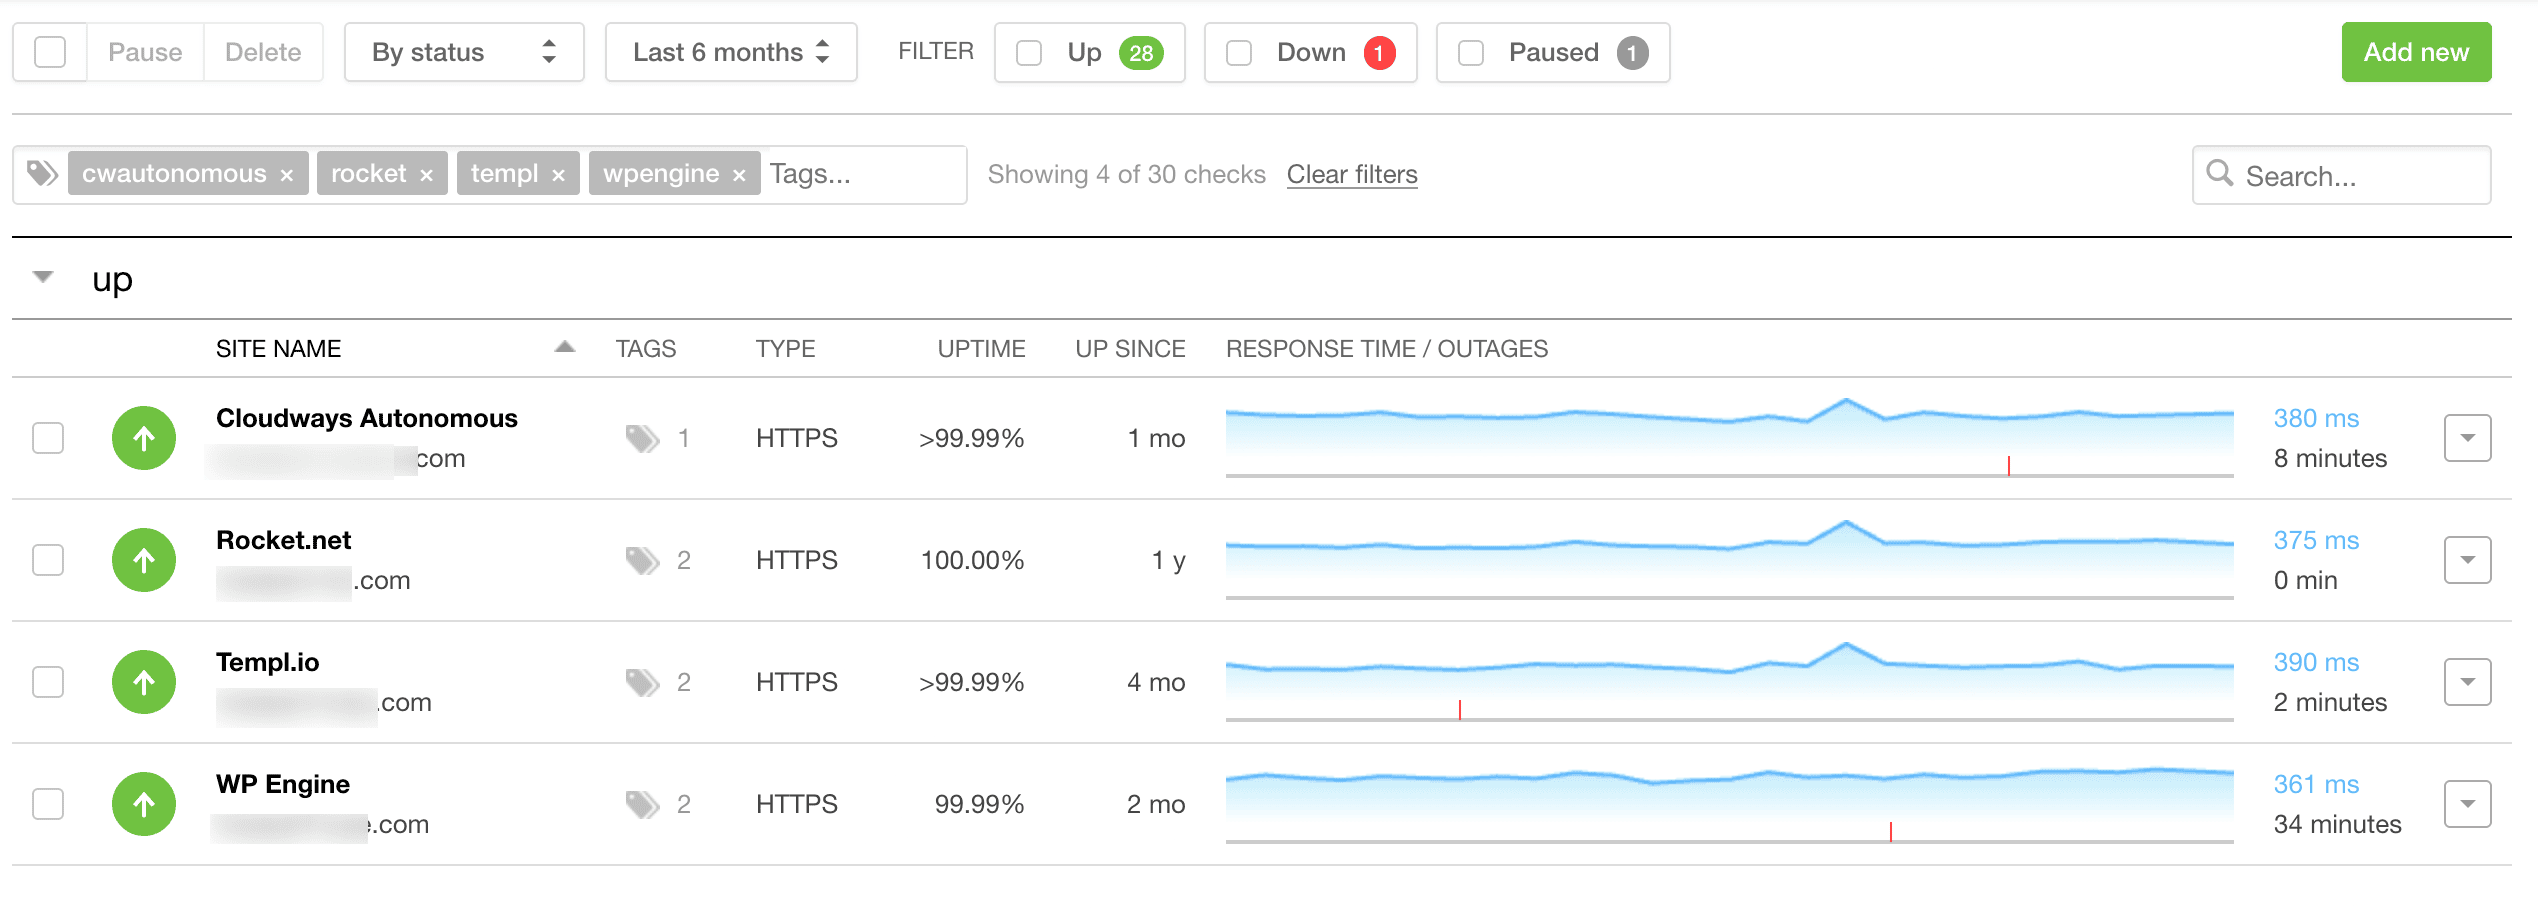
Task: Remove the wpengine tag filter
Action: (x=739, y=175)
